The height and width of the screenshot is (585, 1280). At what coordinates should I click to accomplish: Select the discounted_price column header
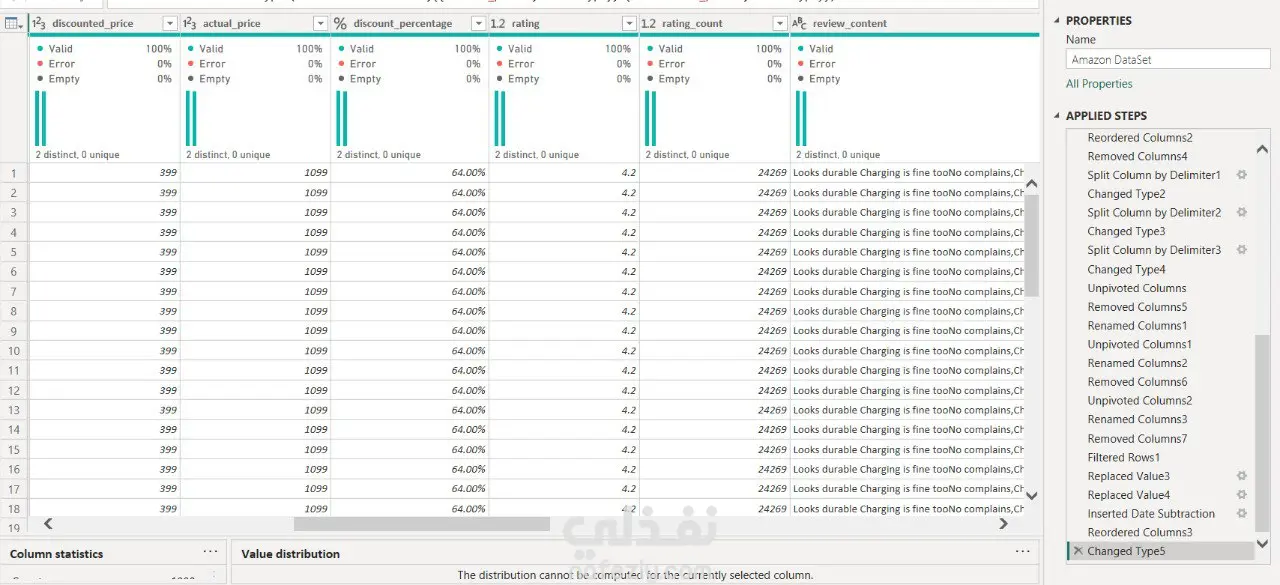point(93,23)
